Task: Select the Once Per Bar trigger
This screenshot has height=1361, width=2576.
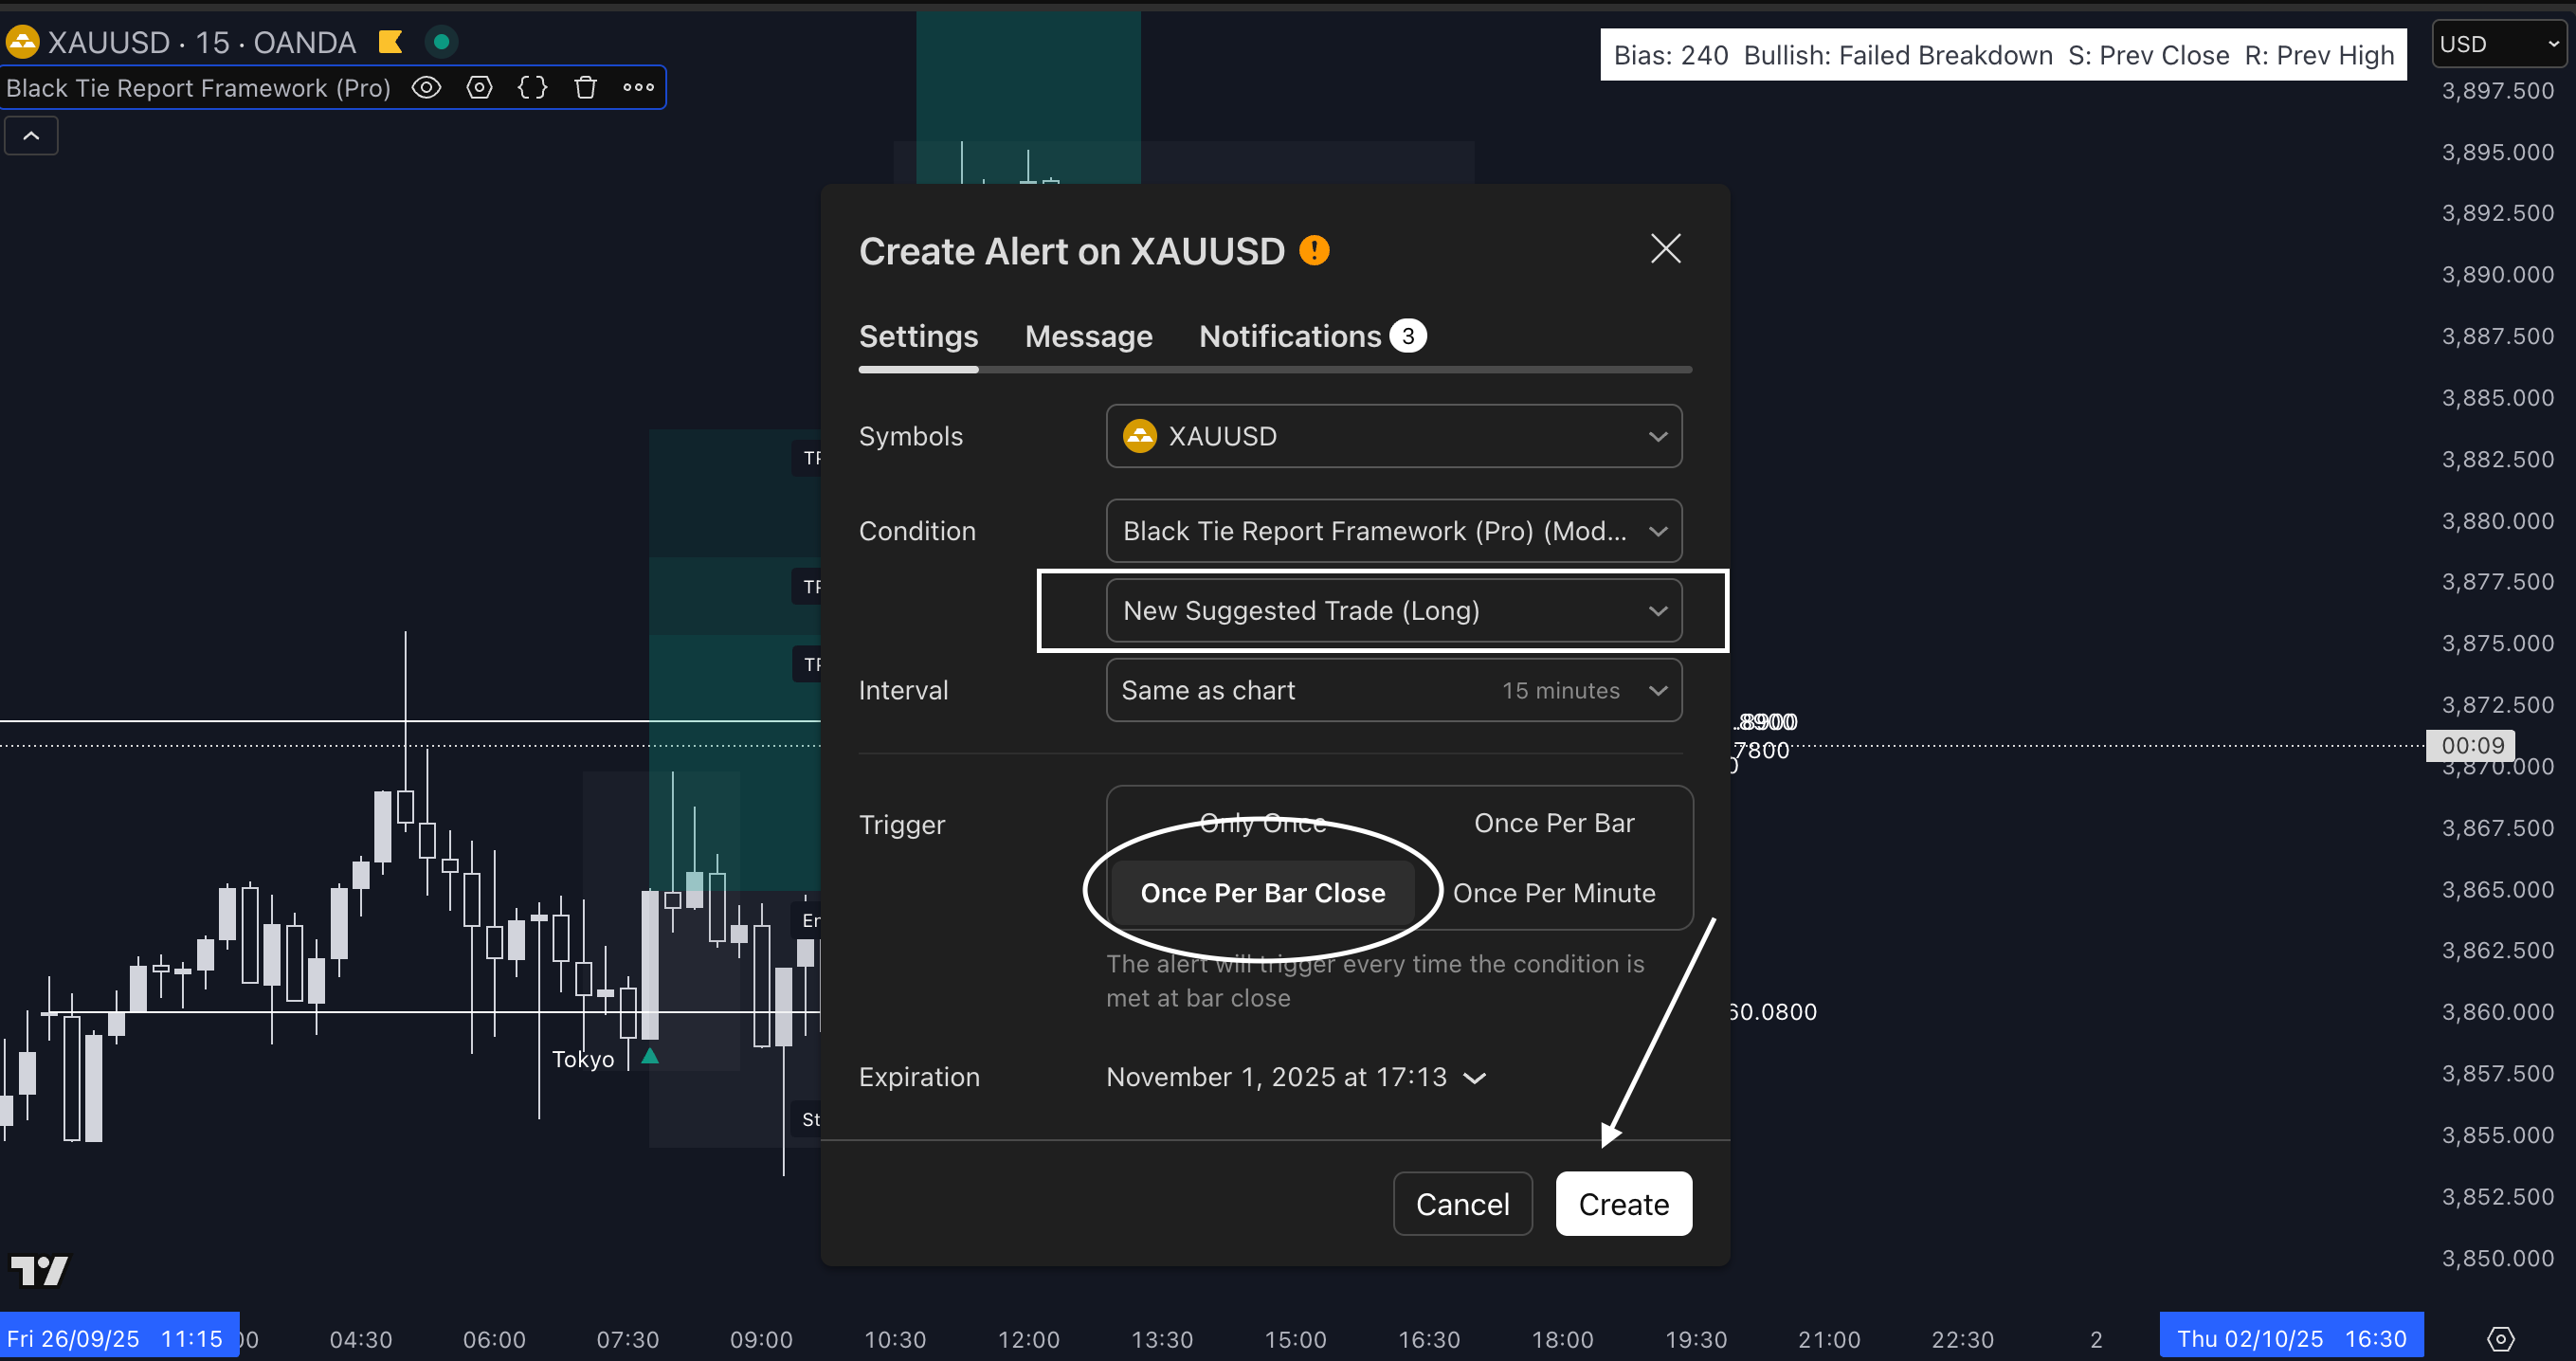Action: (1553, 823)
